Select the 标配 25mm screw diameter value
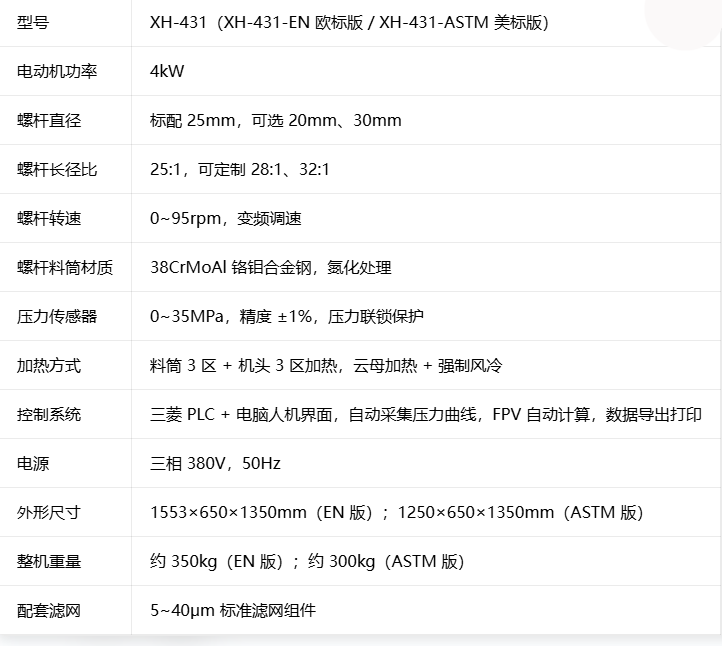 coord(275,121)
